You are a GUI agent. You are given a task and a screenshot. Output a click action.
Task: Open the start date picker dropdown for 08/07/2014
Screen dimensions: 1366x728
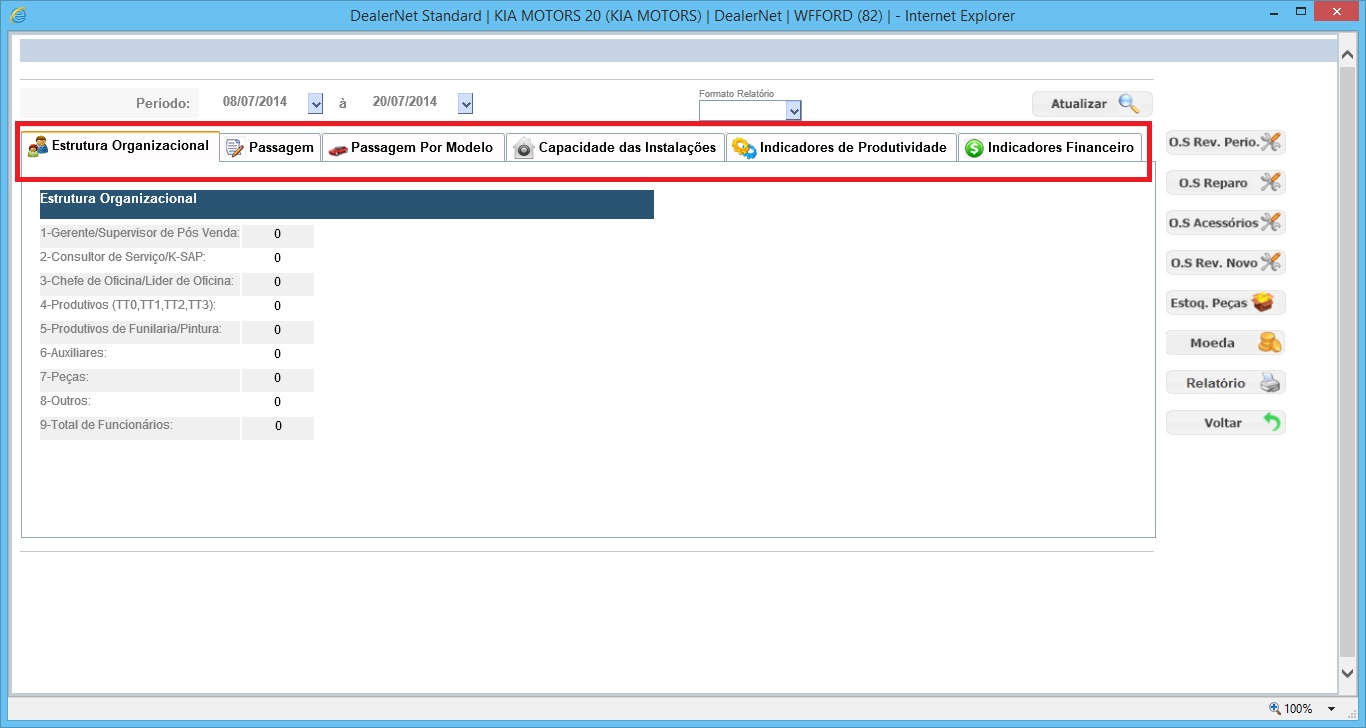[x=316, y=103]
